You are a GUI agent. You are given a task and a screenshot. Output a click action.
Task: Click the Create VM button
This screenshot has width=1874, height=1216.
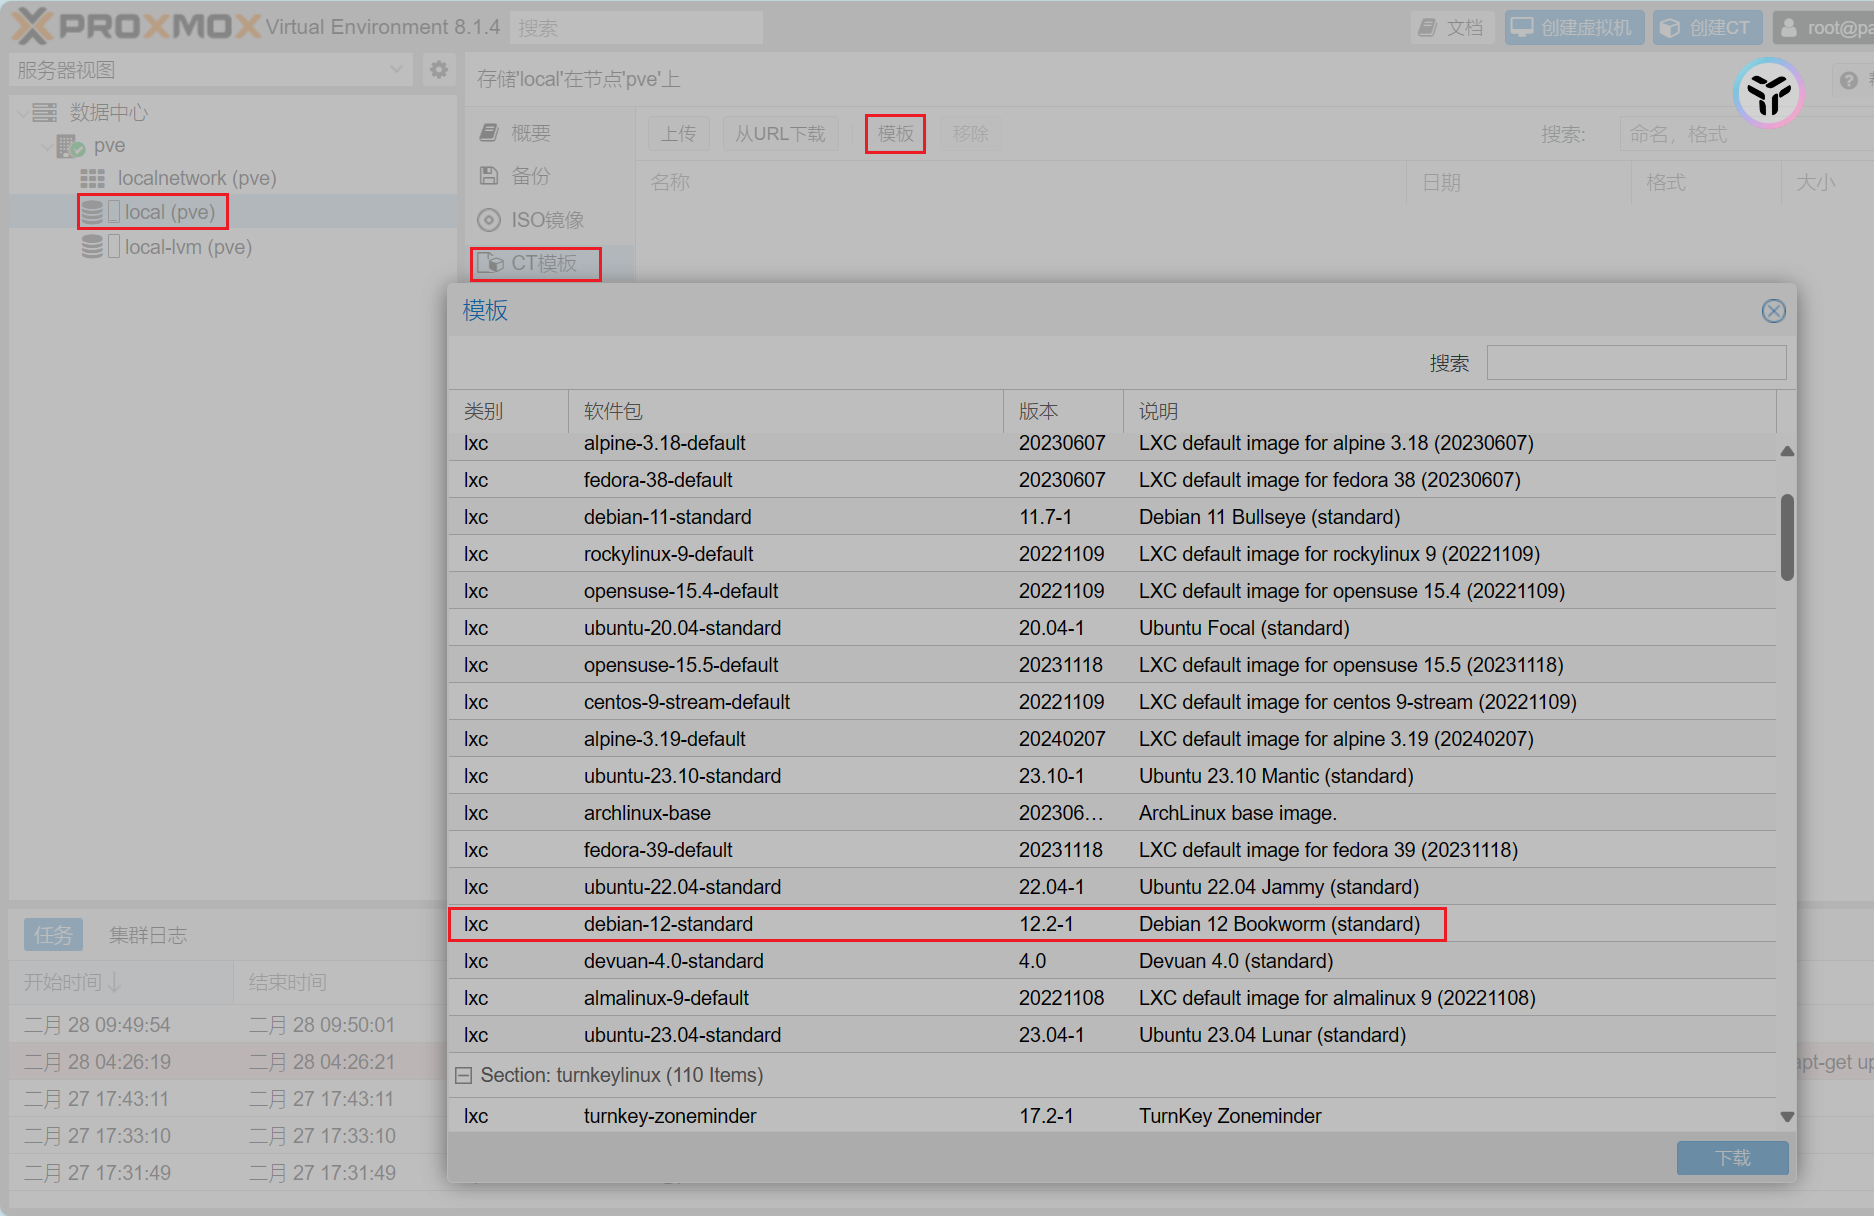click(1574, 27)
